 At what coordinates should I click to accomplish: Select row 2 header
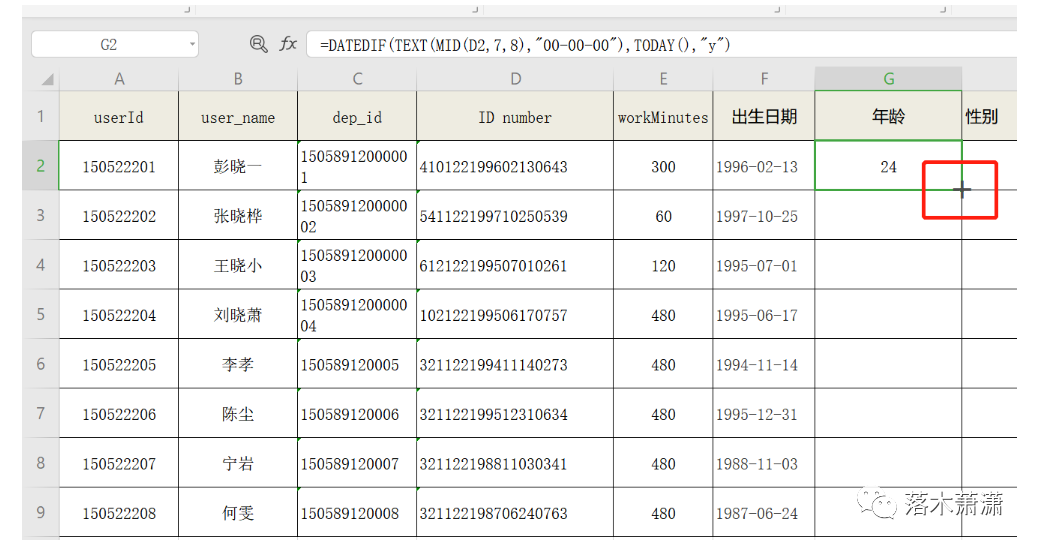(40, 165)
